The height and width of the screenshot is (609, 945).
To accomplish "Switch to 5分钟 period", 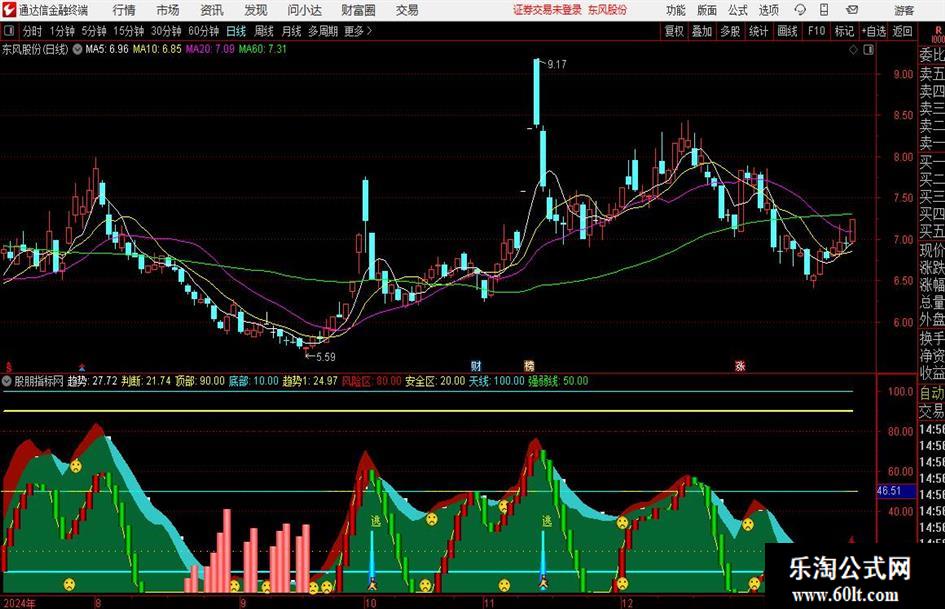I will click(94, 31).
